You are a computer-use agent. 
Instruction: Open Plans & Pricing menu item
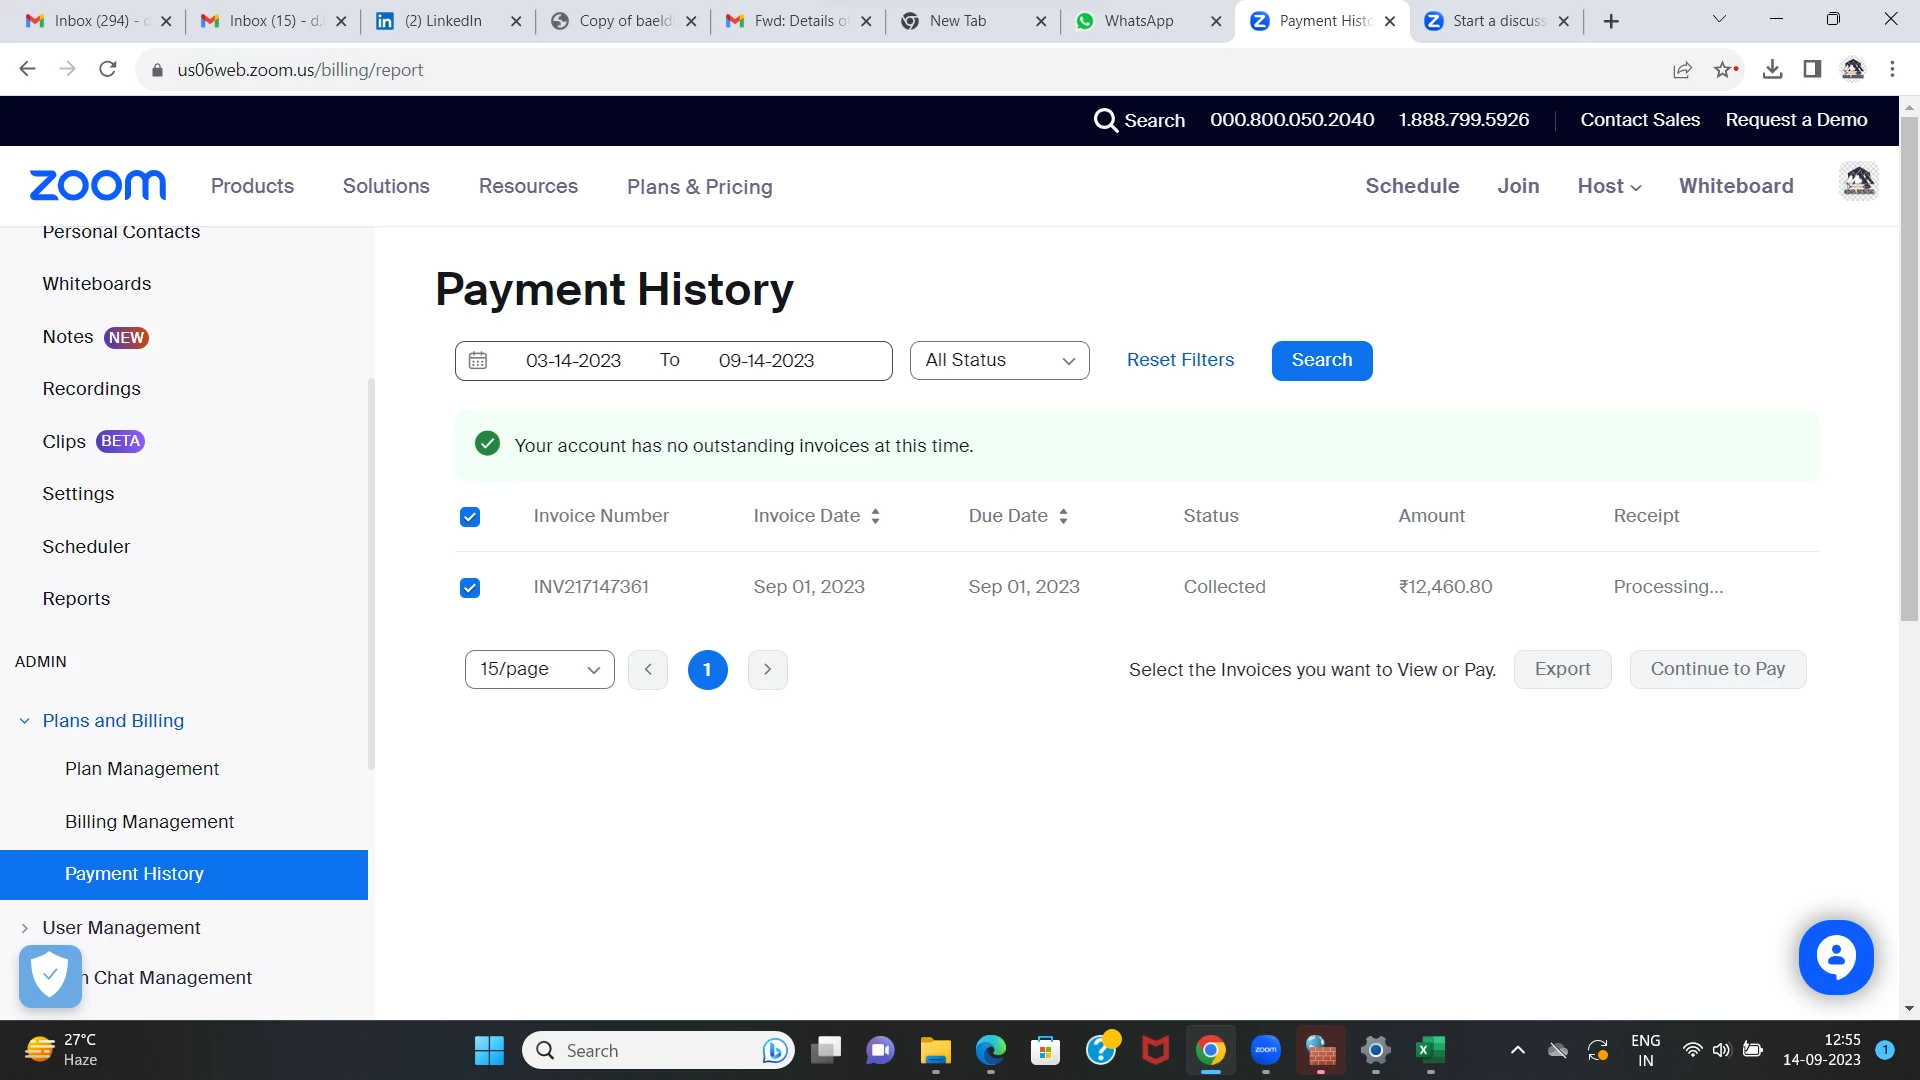pos(699,187)
